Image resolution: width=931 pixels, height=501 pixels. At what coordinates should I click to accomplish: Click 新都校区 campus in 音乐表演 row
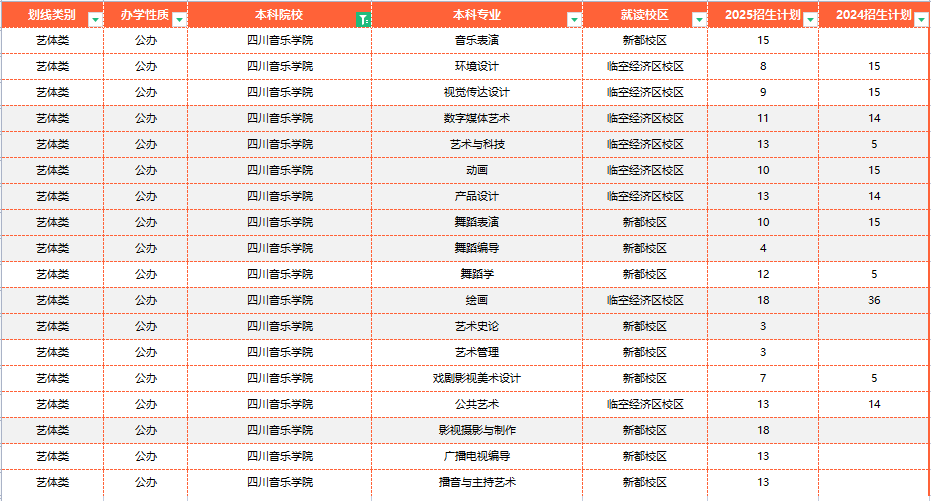(x=645, y=40)
